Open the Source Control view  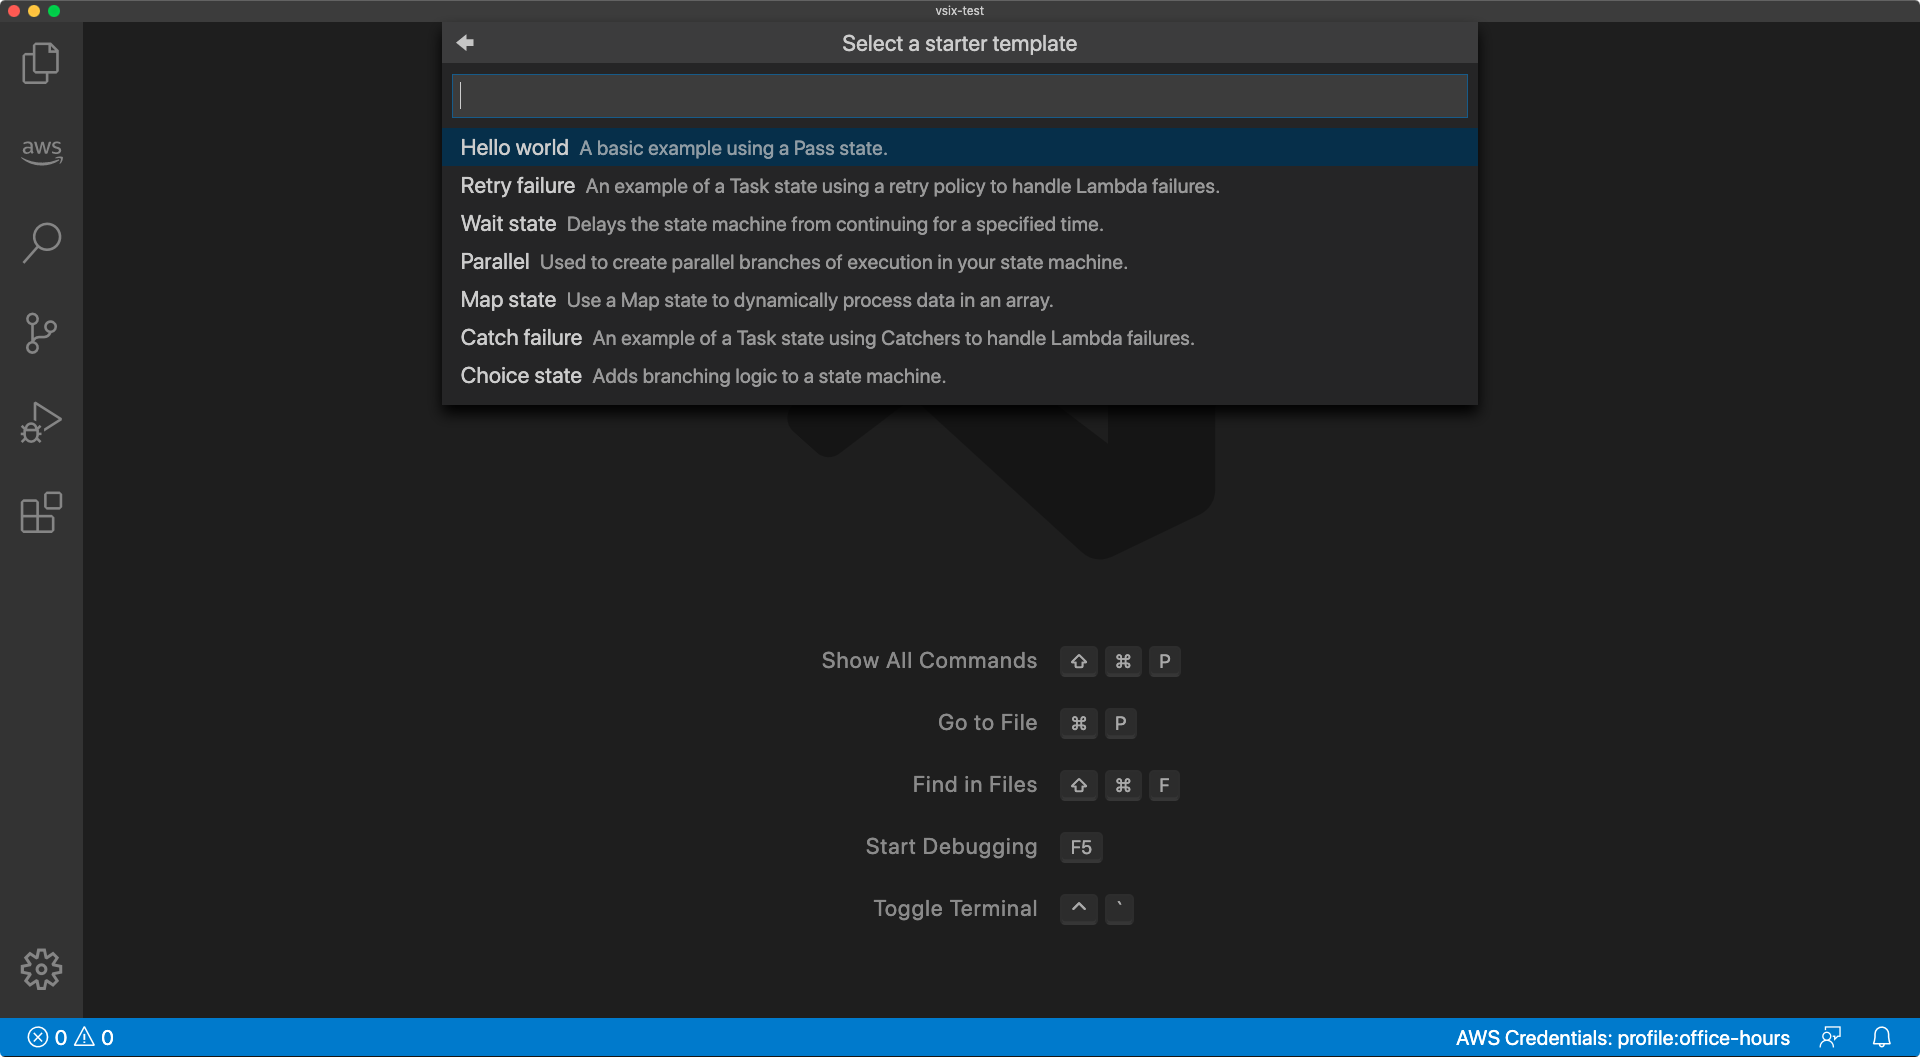pos(41,333)
